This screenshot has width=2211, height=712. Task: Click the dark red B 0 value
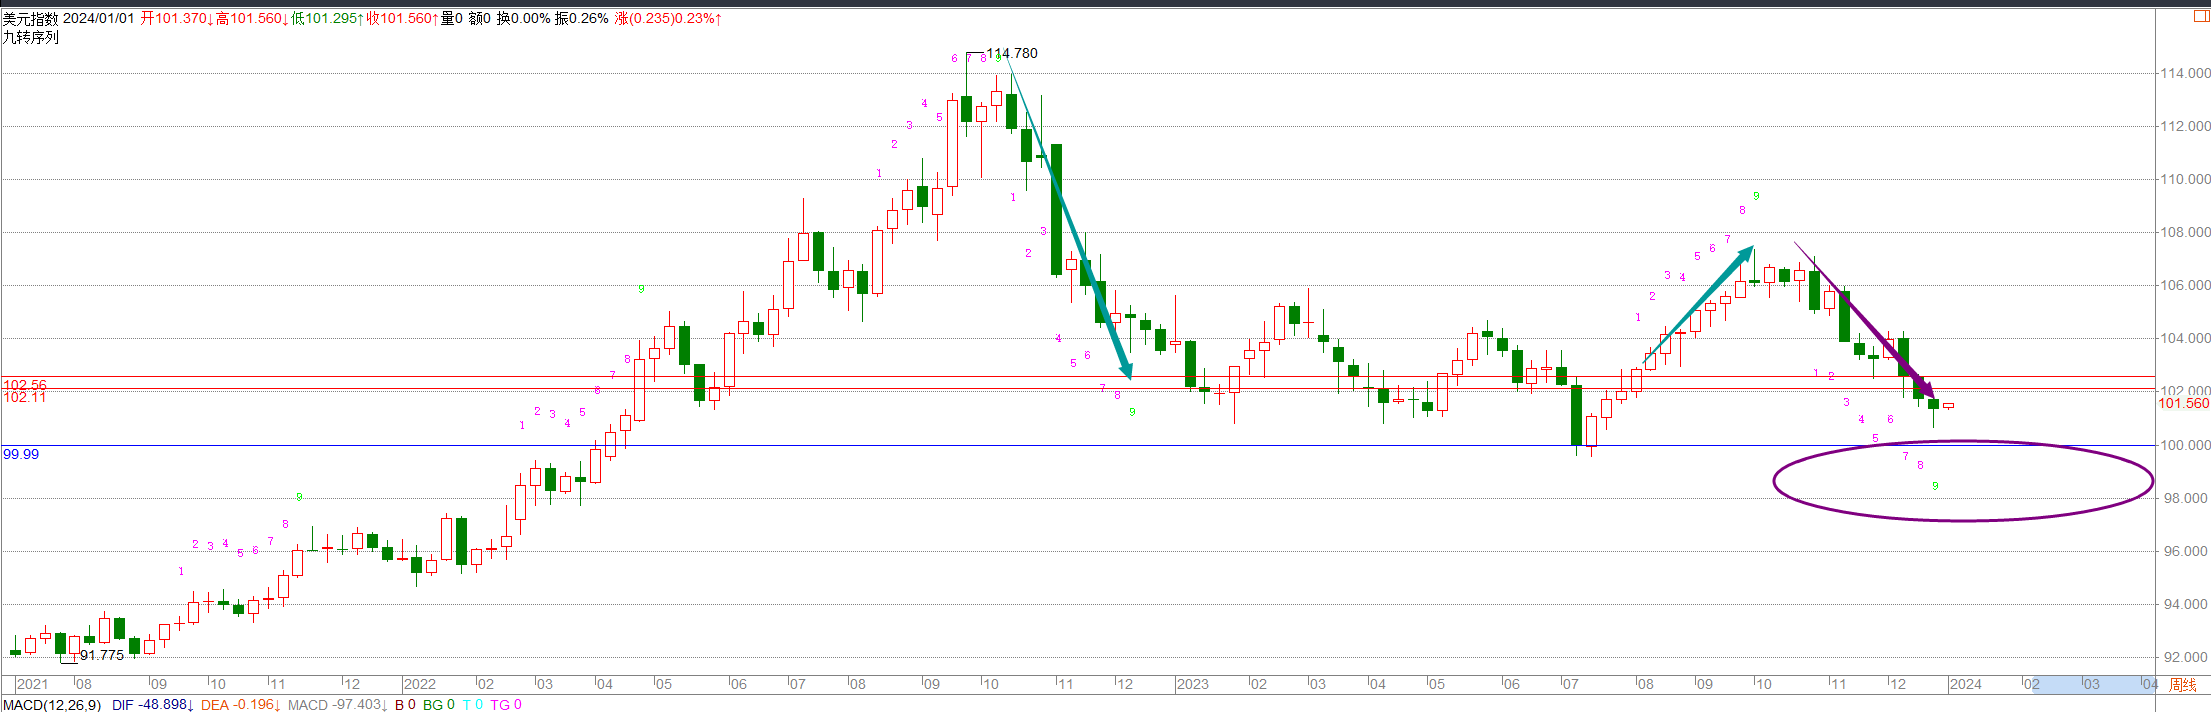tap(405, 705)
